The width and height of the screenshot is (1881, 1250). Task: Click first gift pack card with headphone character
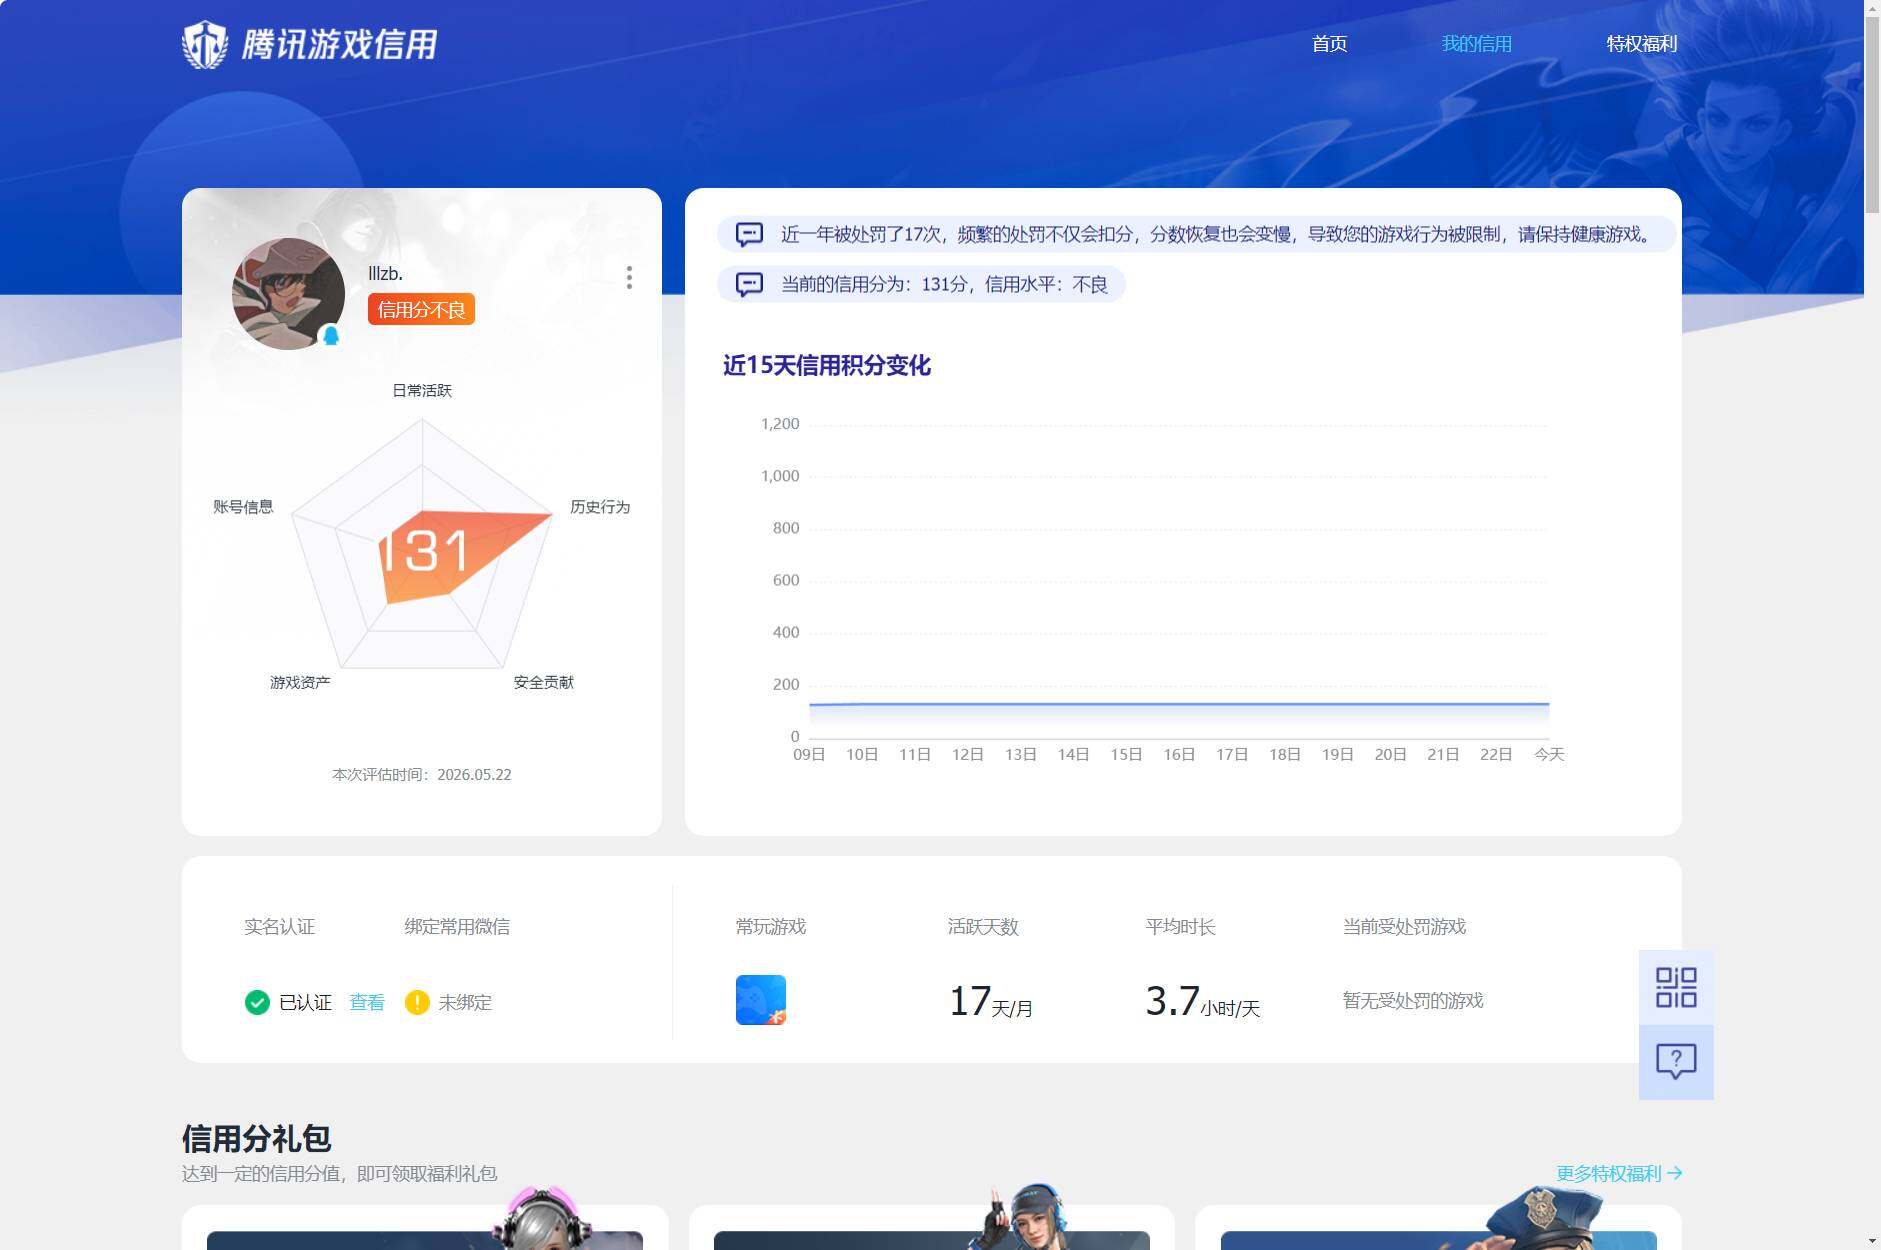tap(425, 1227)
